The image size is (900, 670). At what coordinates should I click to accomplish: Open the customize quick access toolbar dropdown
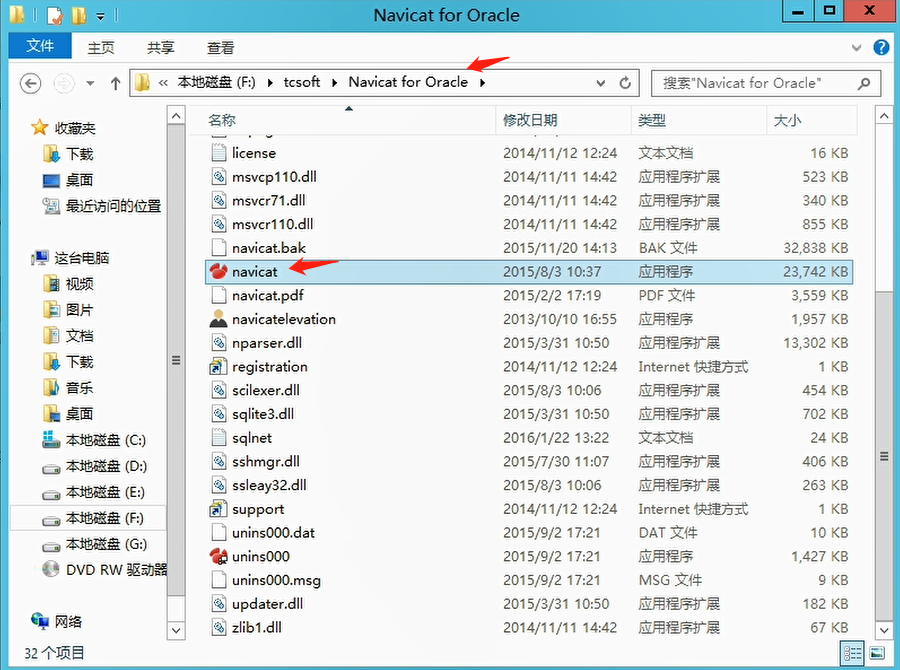[100, 17]
